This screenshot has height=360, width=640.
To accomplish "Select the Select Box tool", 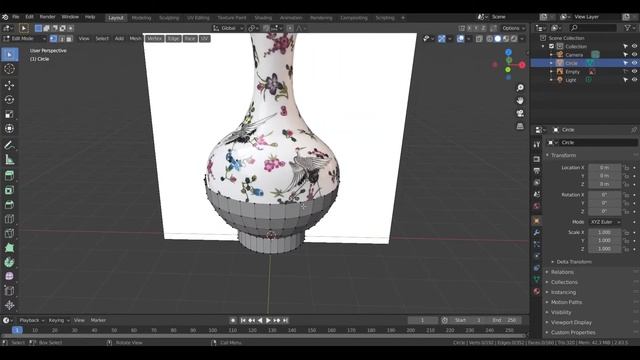I will pyautogui.click(x=9, y=54).
